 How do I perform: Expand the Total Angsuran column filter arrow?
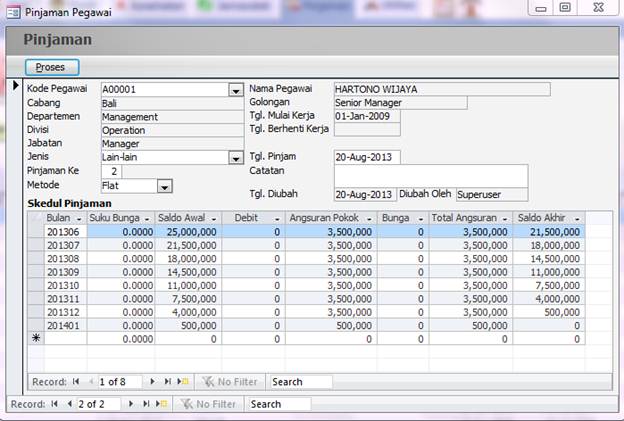tap(505, 218)
